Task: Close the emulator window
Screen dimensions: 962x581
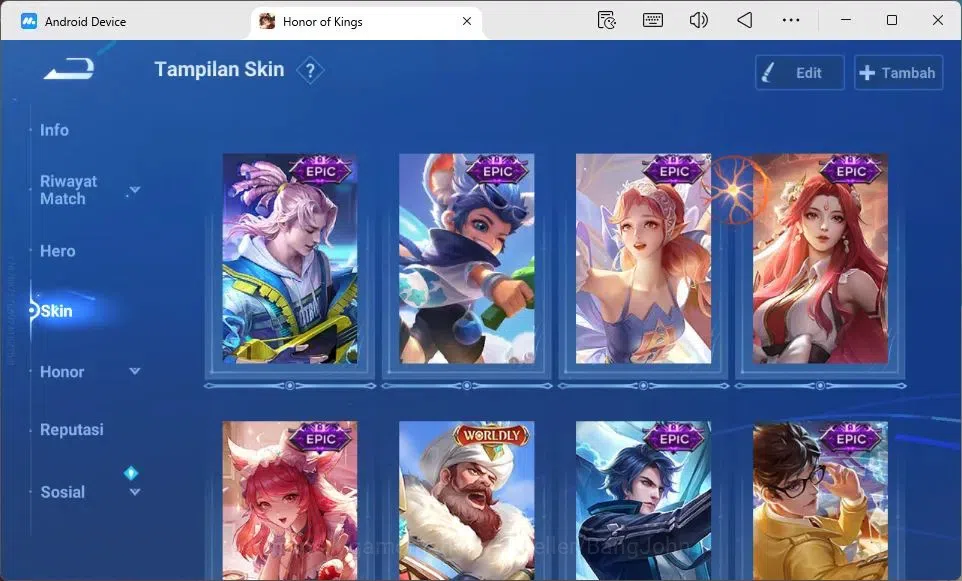Action: (x=937, y=20)
